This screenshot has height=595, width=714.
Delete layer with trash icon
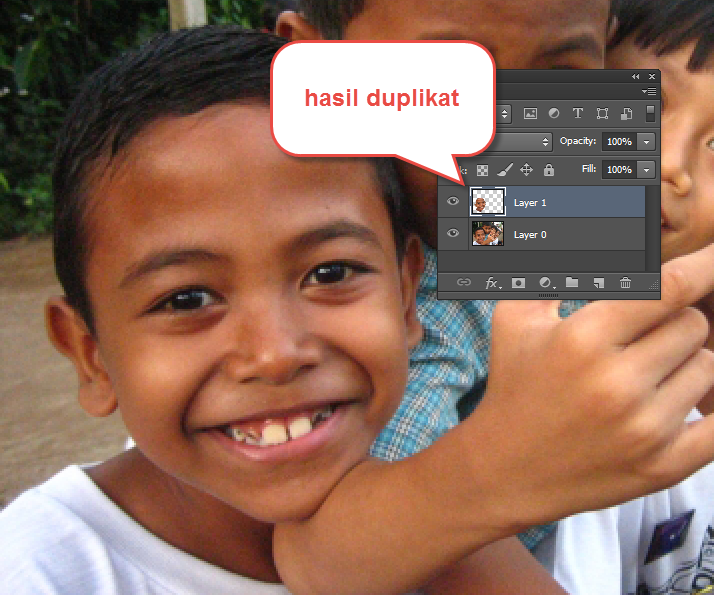coord(625,283)
